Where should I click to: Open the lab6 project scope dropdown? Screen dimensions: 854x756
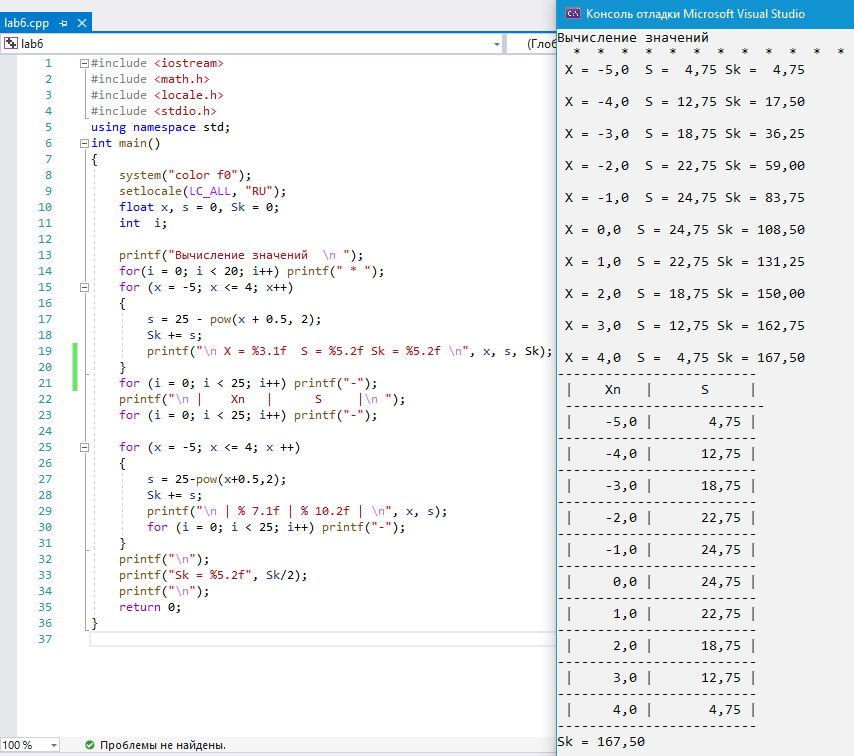tap(497, 44)
